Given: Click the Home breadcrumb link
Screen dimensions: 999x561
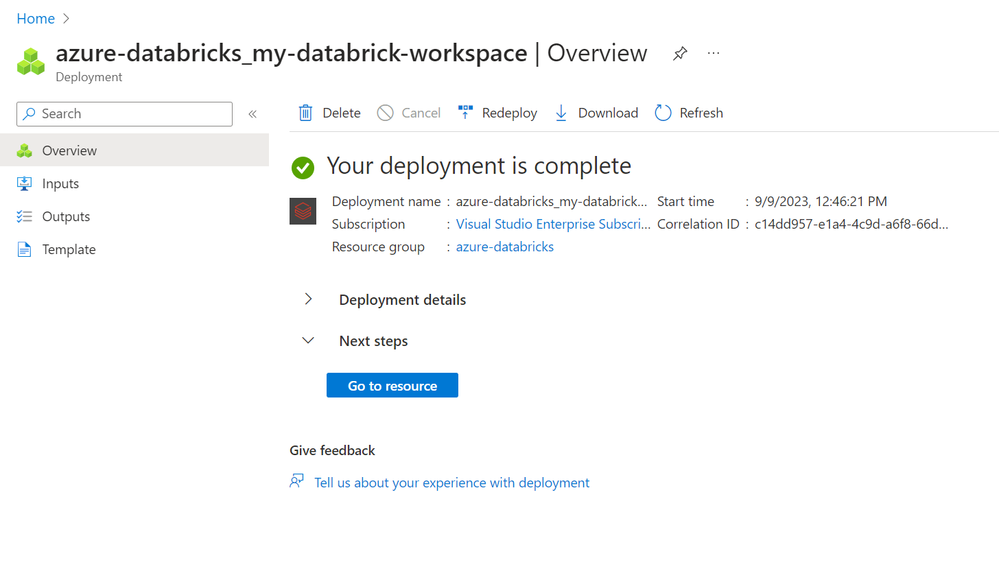Looking at the screenshot, I should pos(36,18).
